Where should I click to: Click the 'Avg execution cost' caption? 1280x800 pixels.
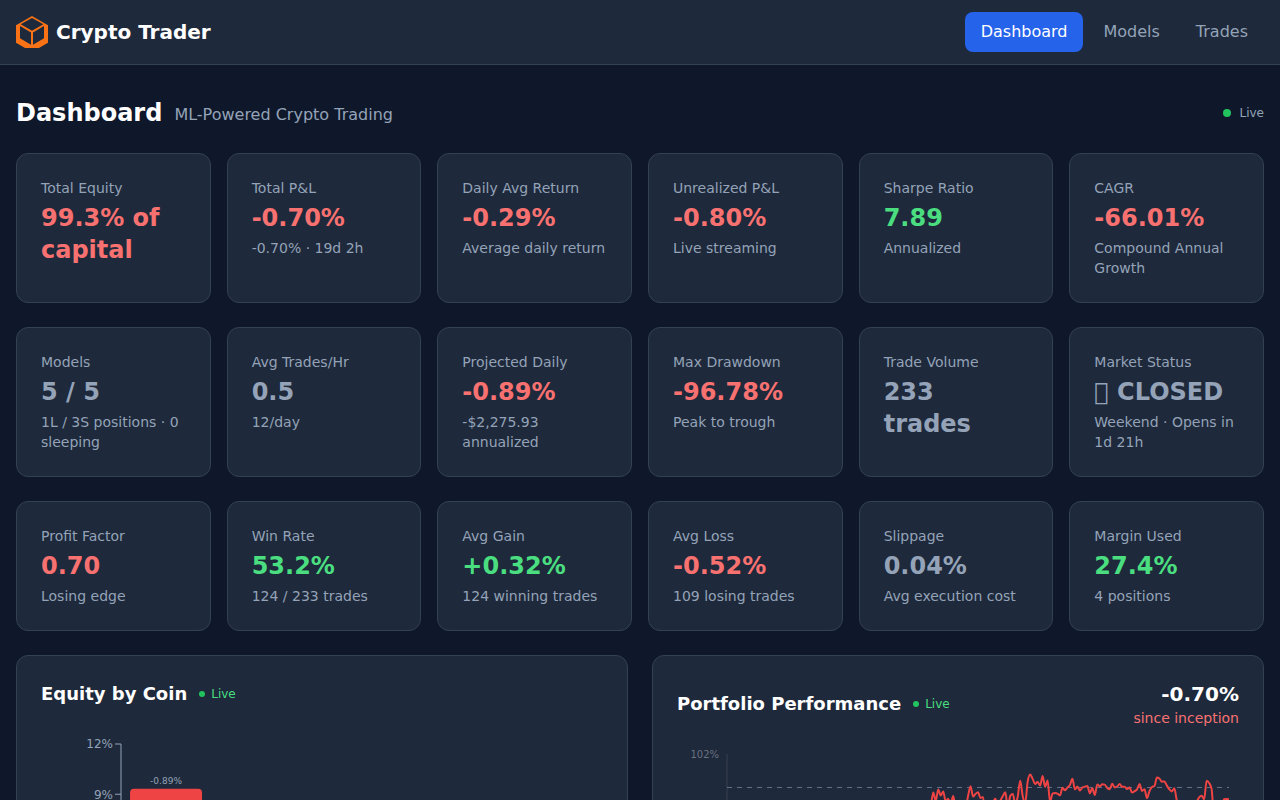click(x=949, y=596)
